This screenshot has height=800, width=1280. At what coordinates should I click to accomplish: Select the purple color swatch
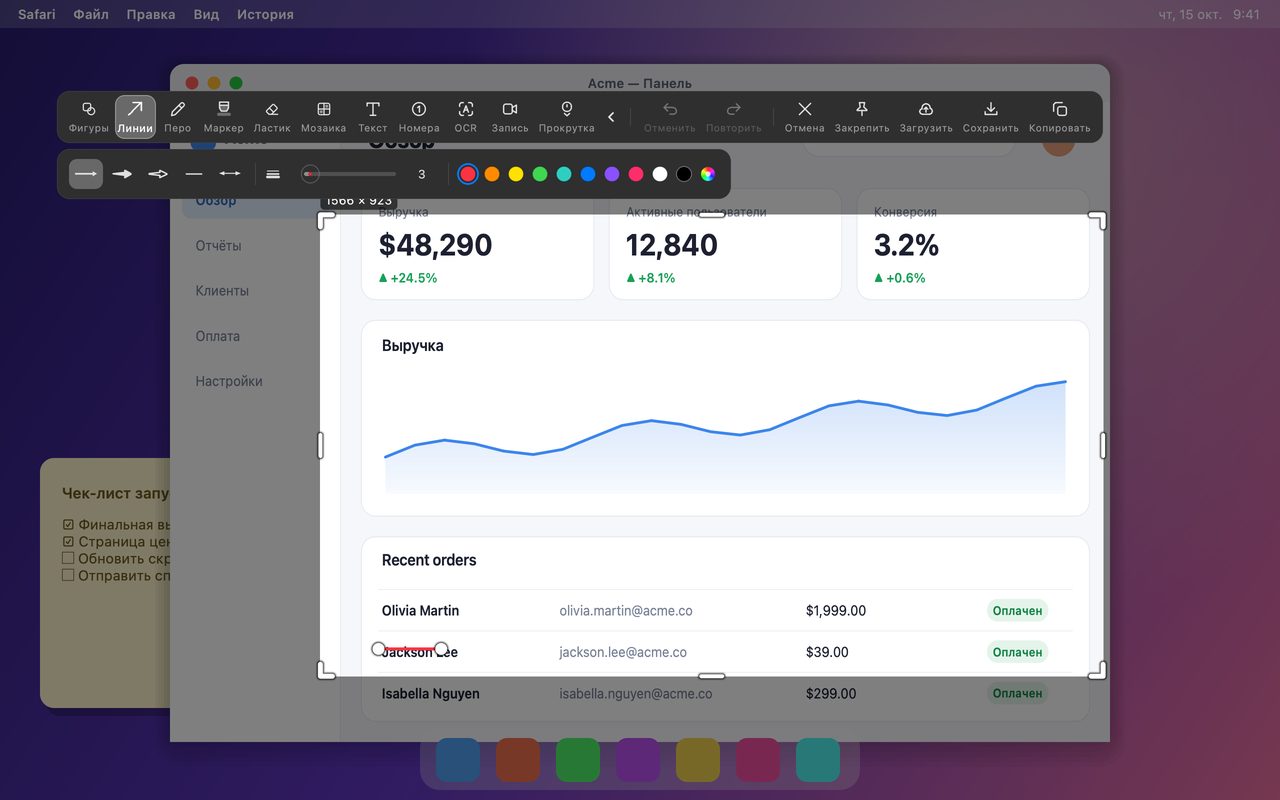click(612, 174)
